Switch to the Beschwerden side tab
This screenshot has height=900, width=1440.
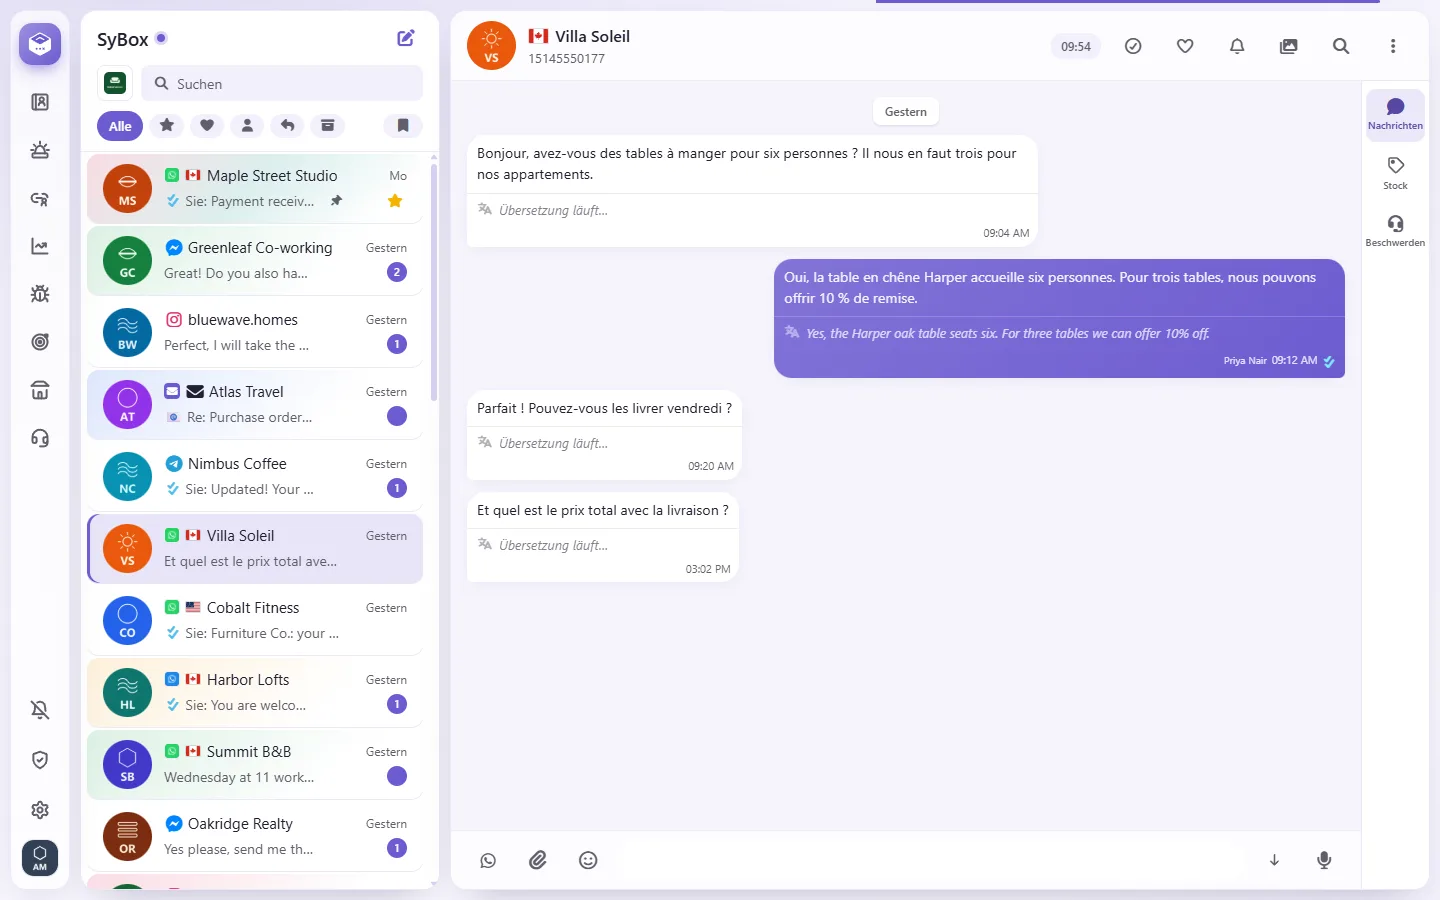[x=1395, y=230]
